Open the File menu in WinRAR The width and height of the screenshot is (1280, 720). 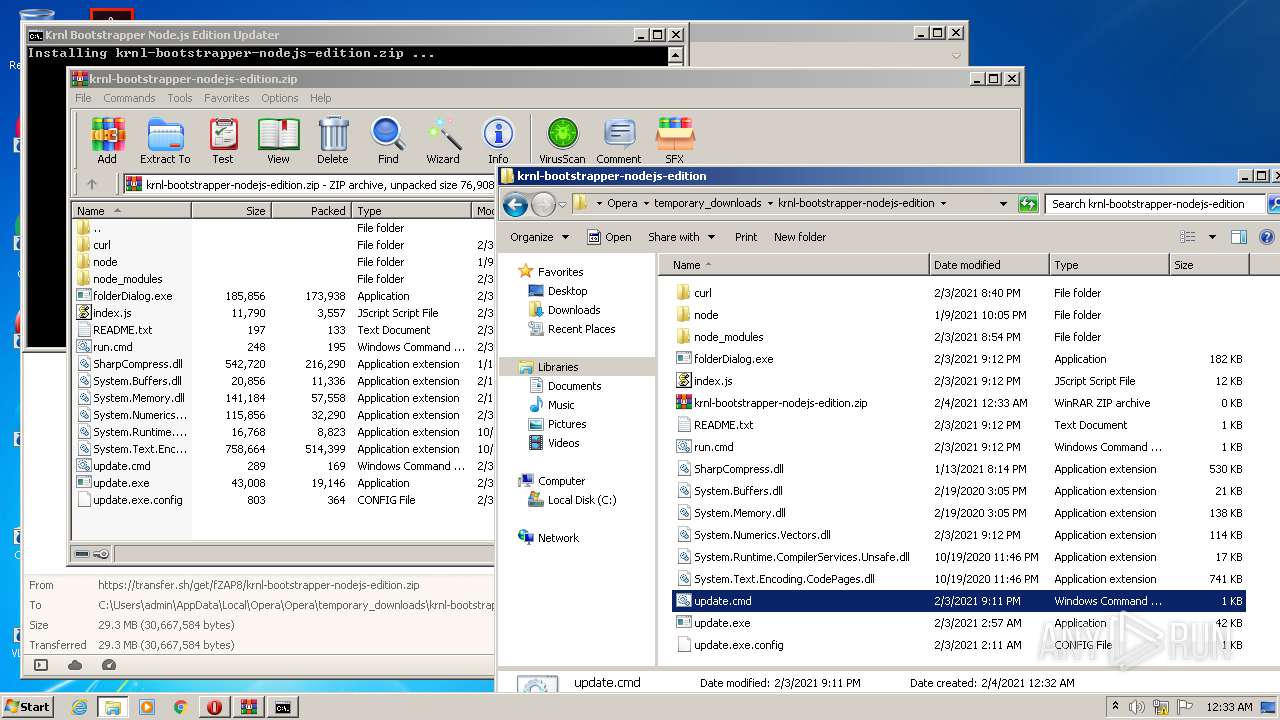[x=83, y=98]
